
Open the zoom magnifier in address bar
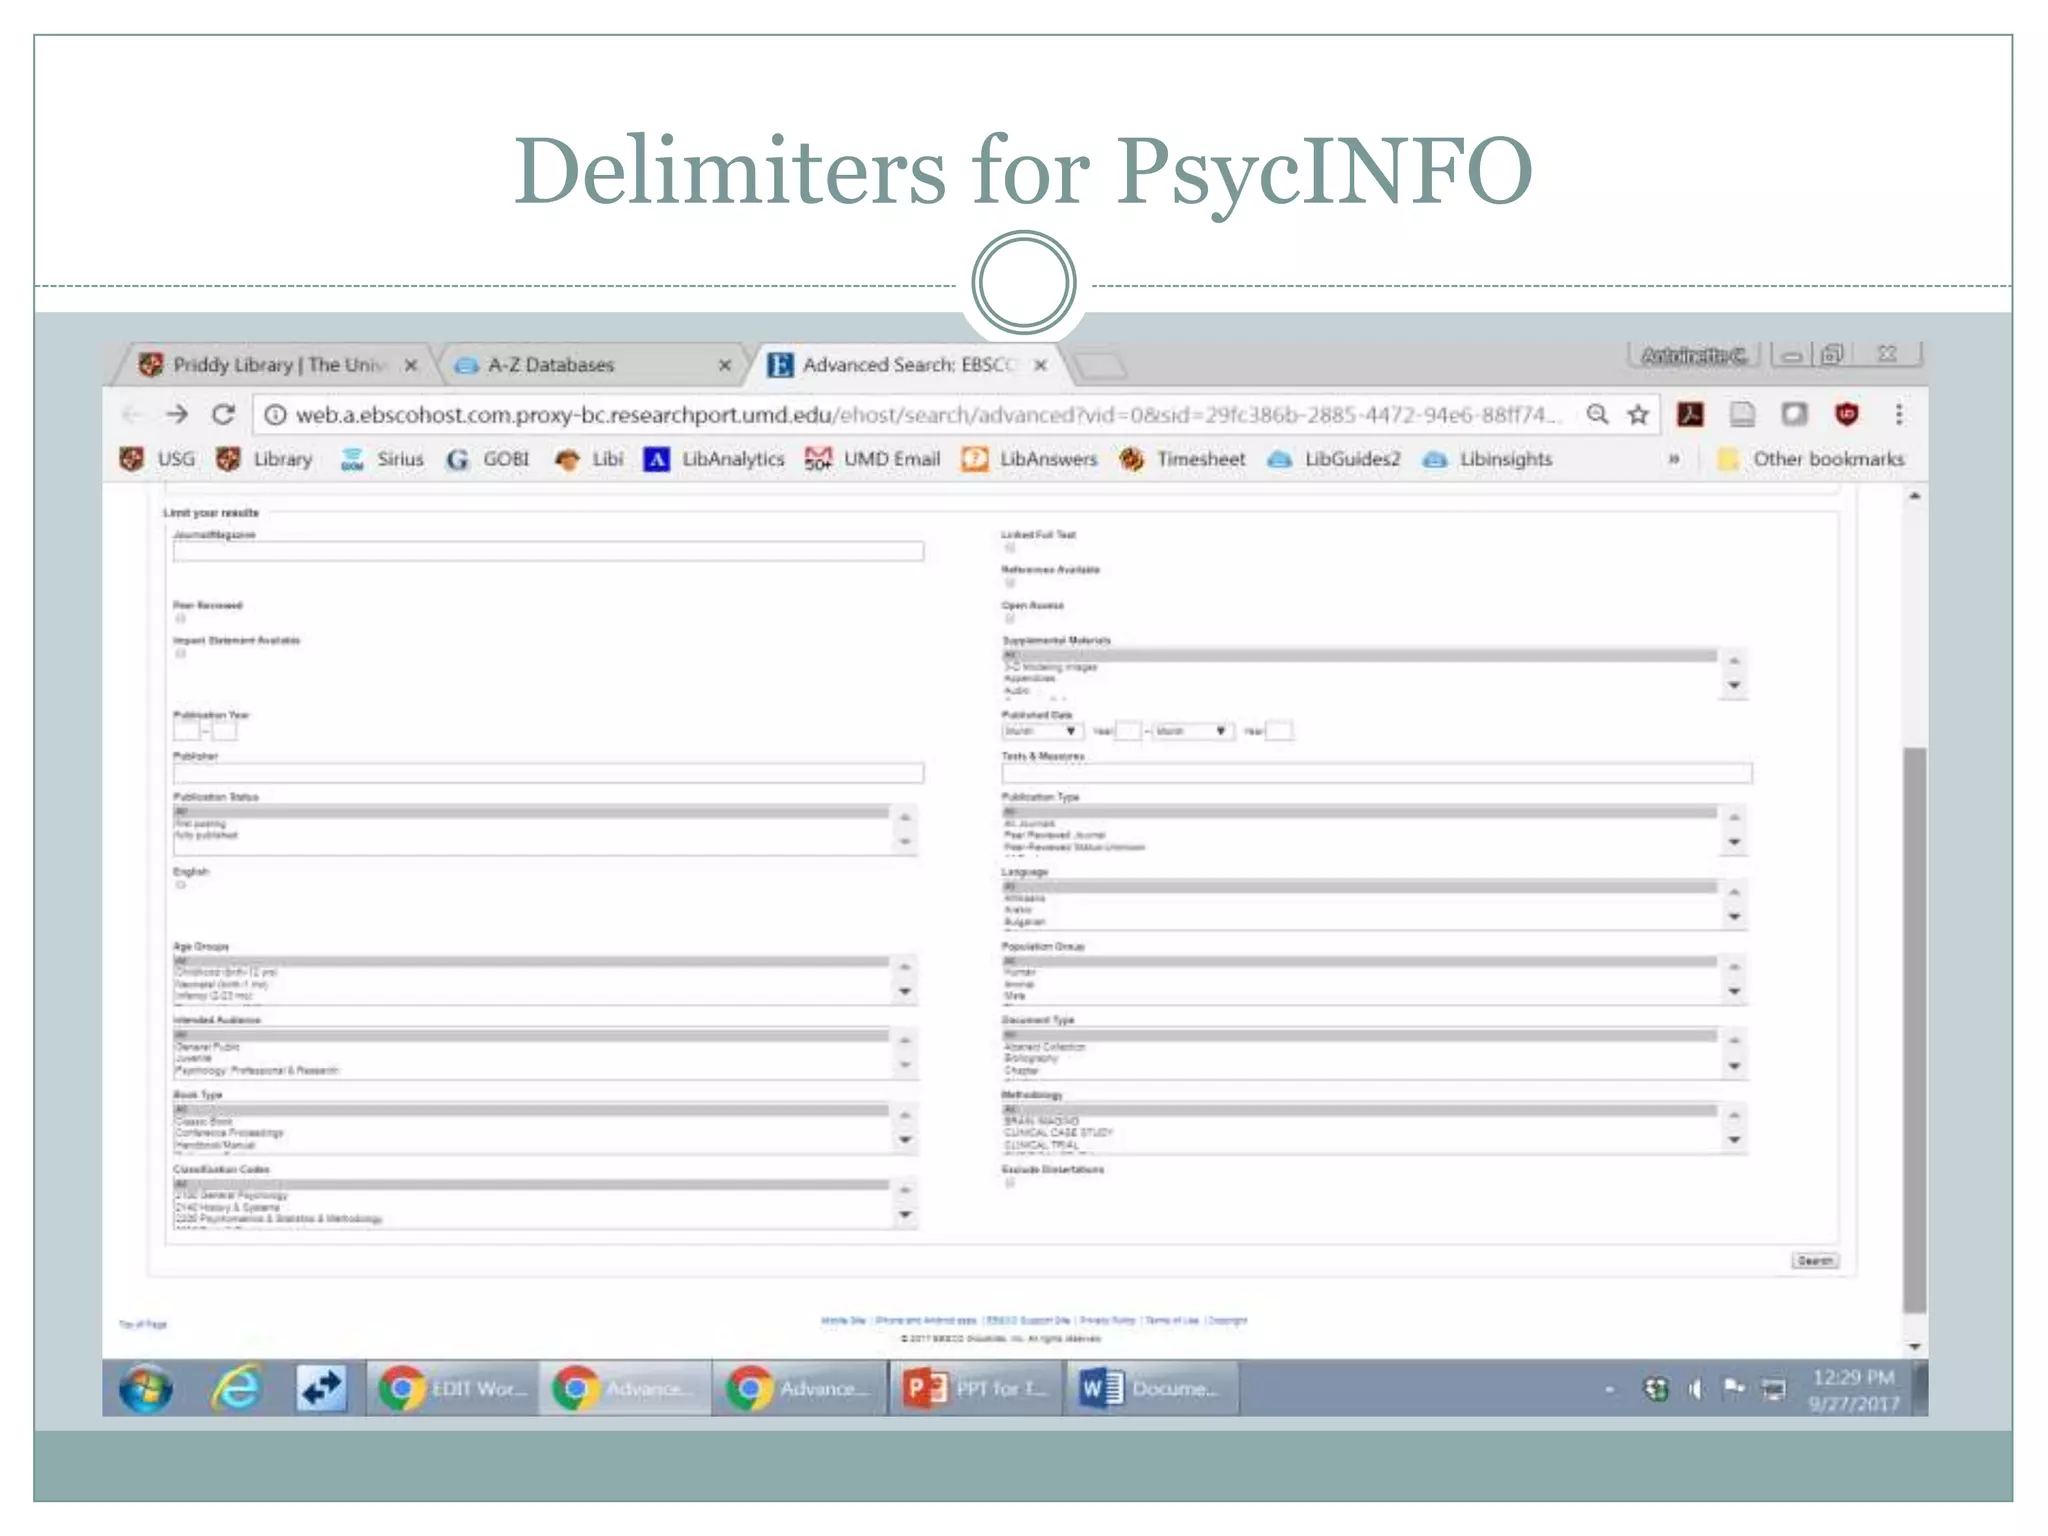pyautogui.click(x=1597, y=414)
